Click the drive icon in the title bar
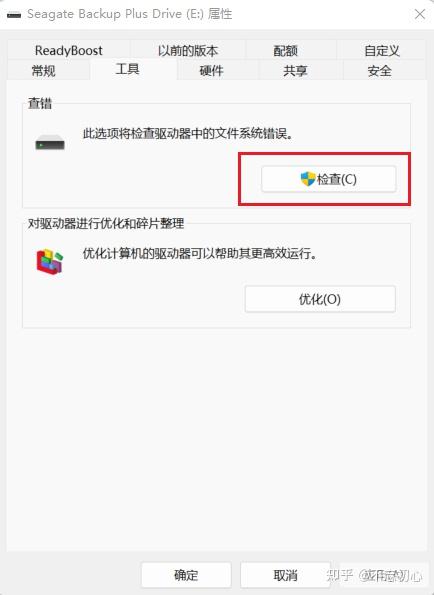The width and height of the screenshot is (434, 595). (14, 15)
